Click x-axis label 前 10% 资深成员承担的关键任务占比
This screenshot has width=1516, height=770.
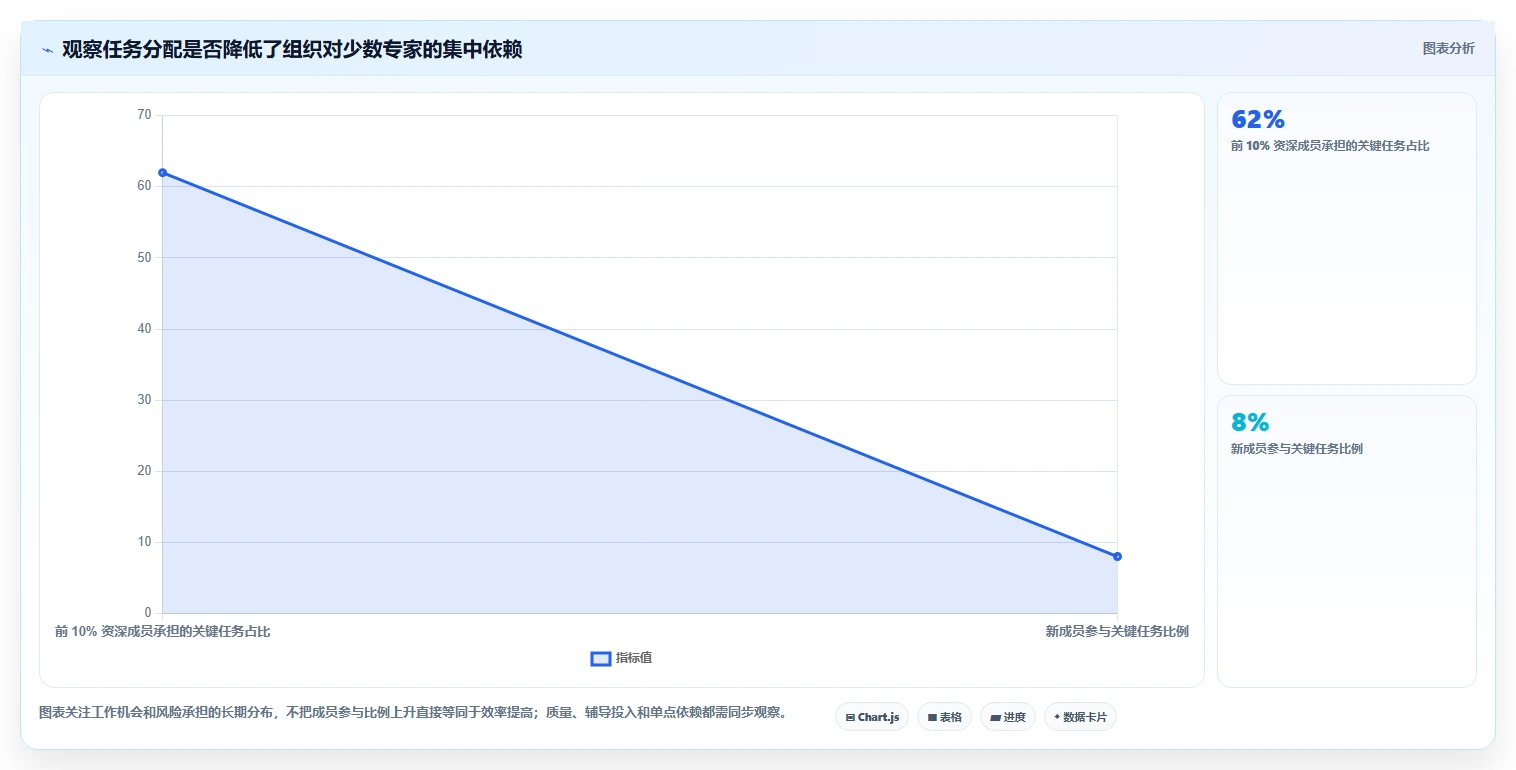click(x=163, y=632)
